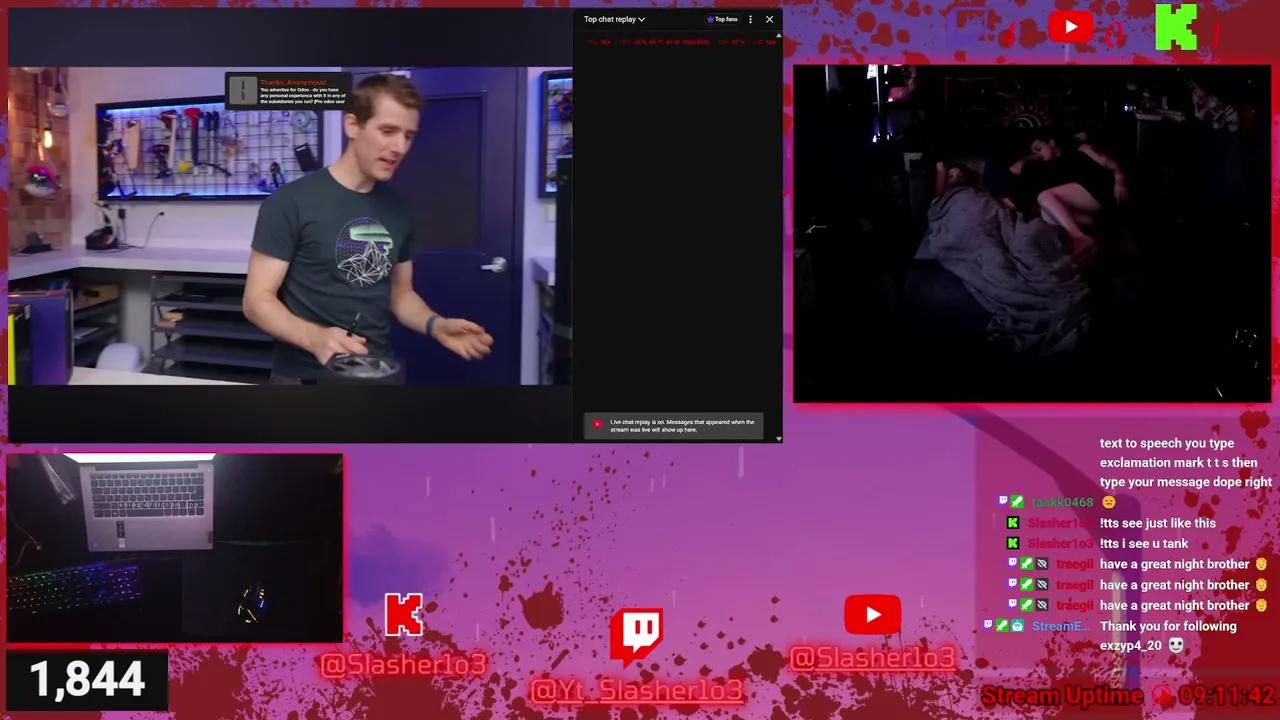
Task: Click the red Kick logo above @Slasher1o3
Action: [404, 615]
